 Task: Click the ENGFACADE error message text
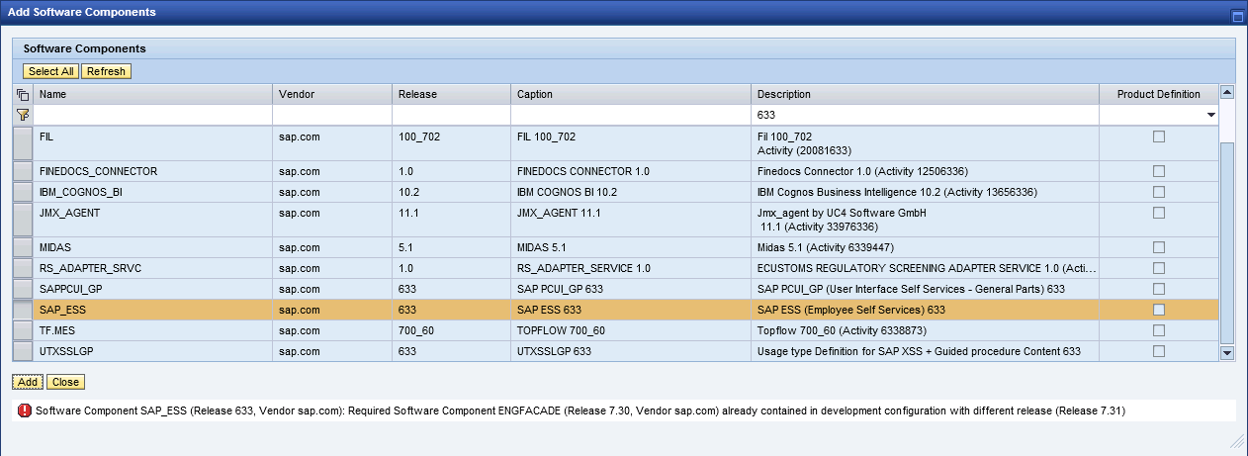580,411
